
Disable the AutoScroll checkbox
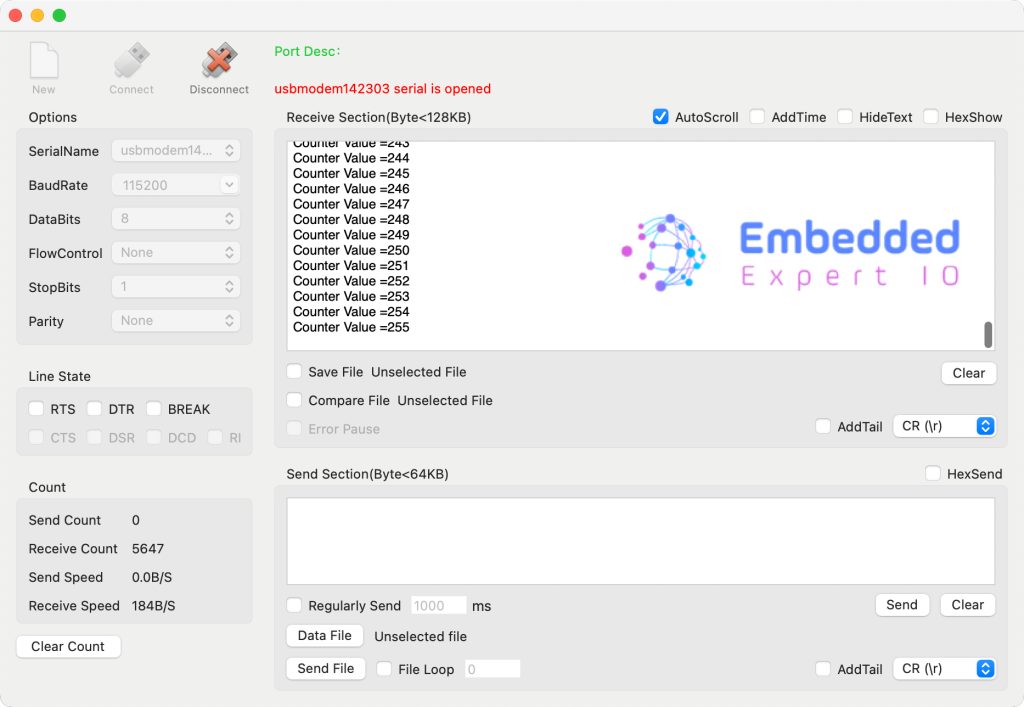point(660,117)
